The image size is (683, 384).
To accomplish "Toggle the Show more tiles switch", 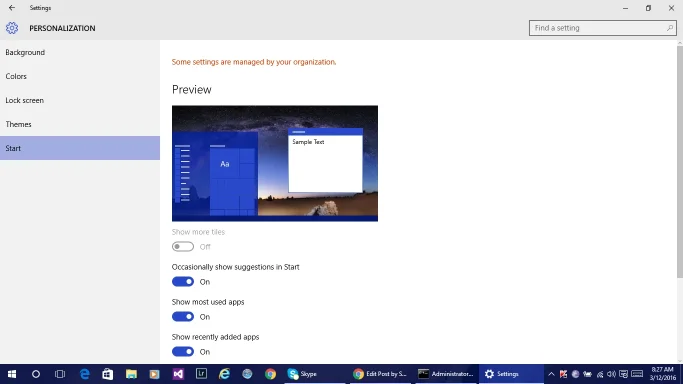I will click(183, 247).
